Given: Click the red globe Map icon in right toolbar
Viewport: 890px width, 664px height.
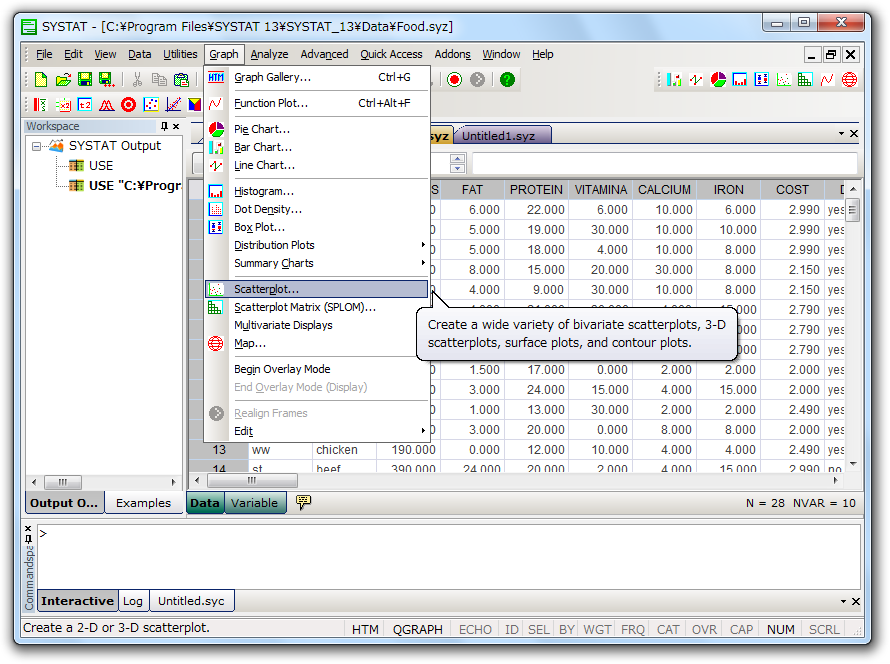Looking at the screenshot, I should tap(849, 79).
